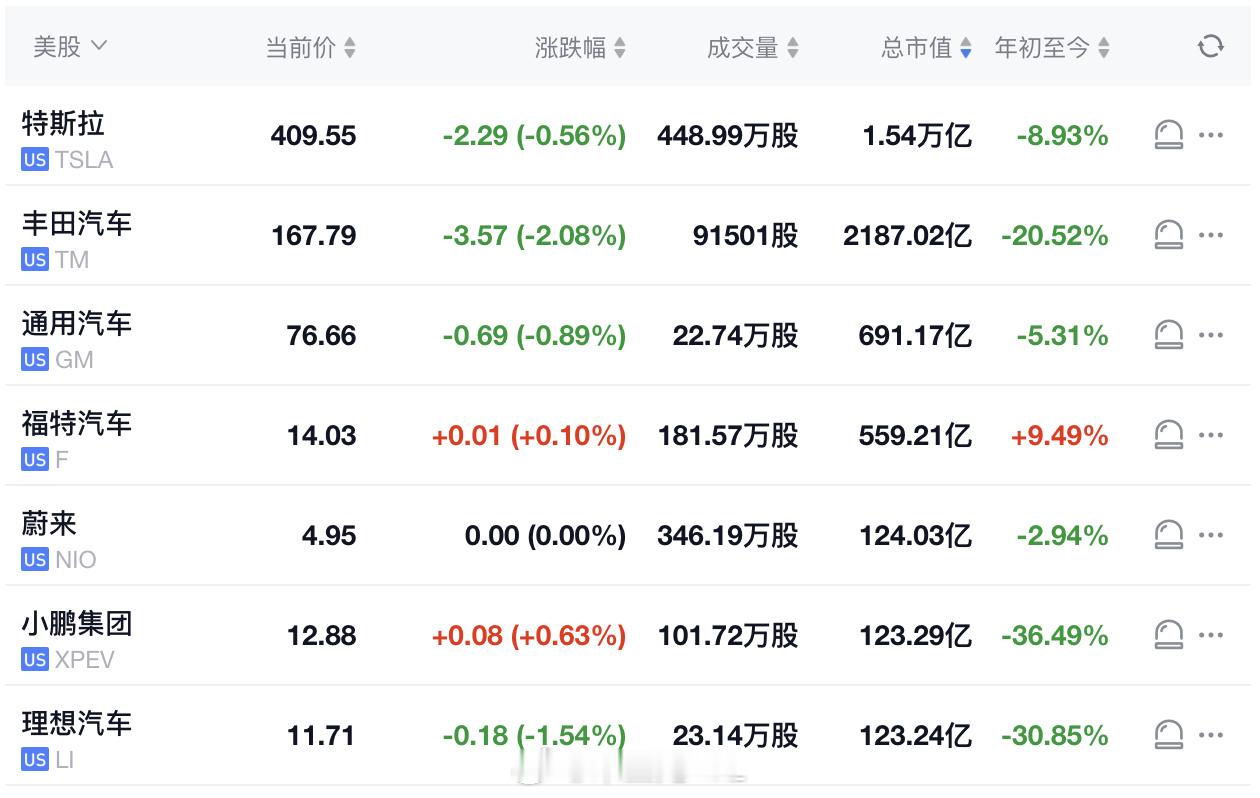Set an alert bell for 通用汽车 GM
This screenshot has width=1260, height=798.
pos(1168,335)
